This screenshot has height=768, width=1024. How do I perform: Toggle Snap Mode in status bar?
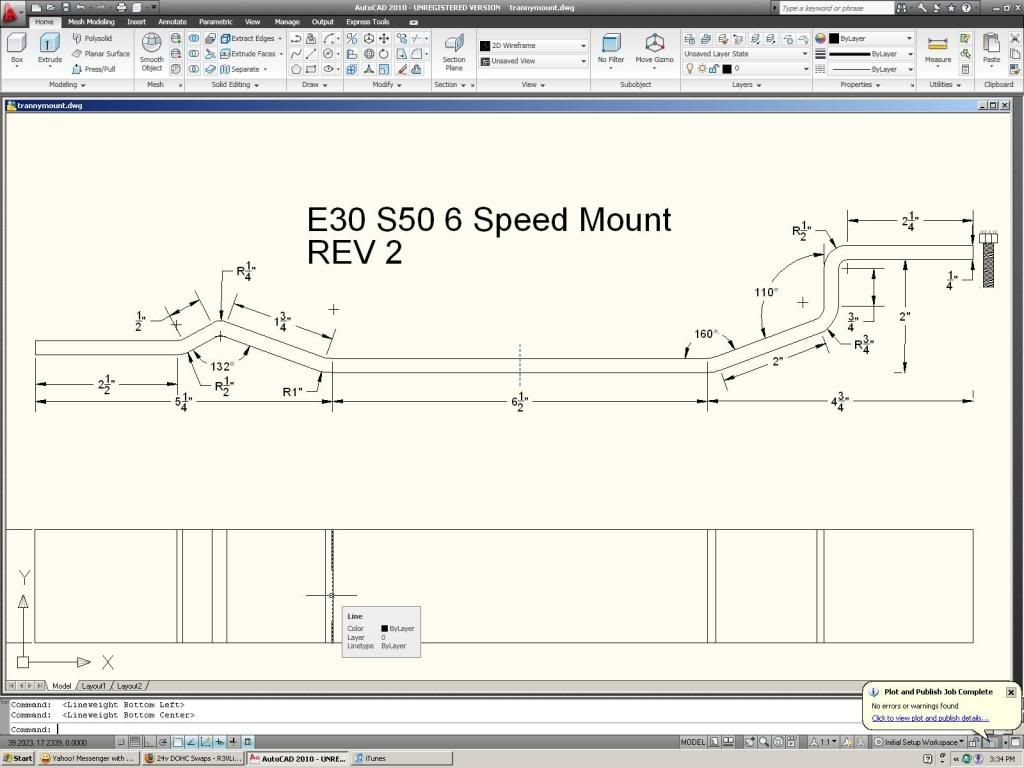tap(121, 742)
